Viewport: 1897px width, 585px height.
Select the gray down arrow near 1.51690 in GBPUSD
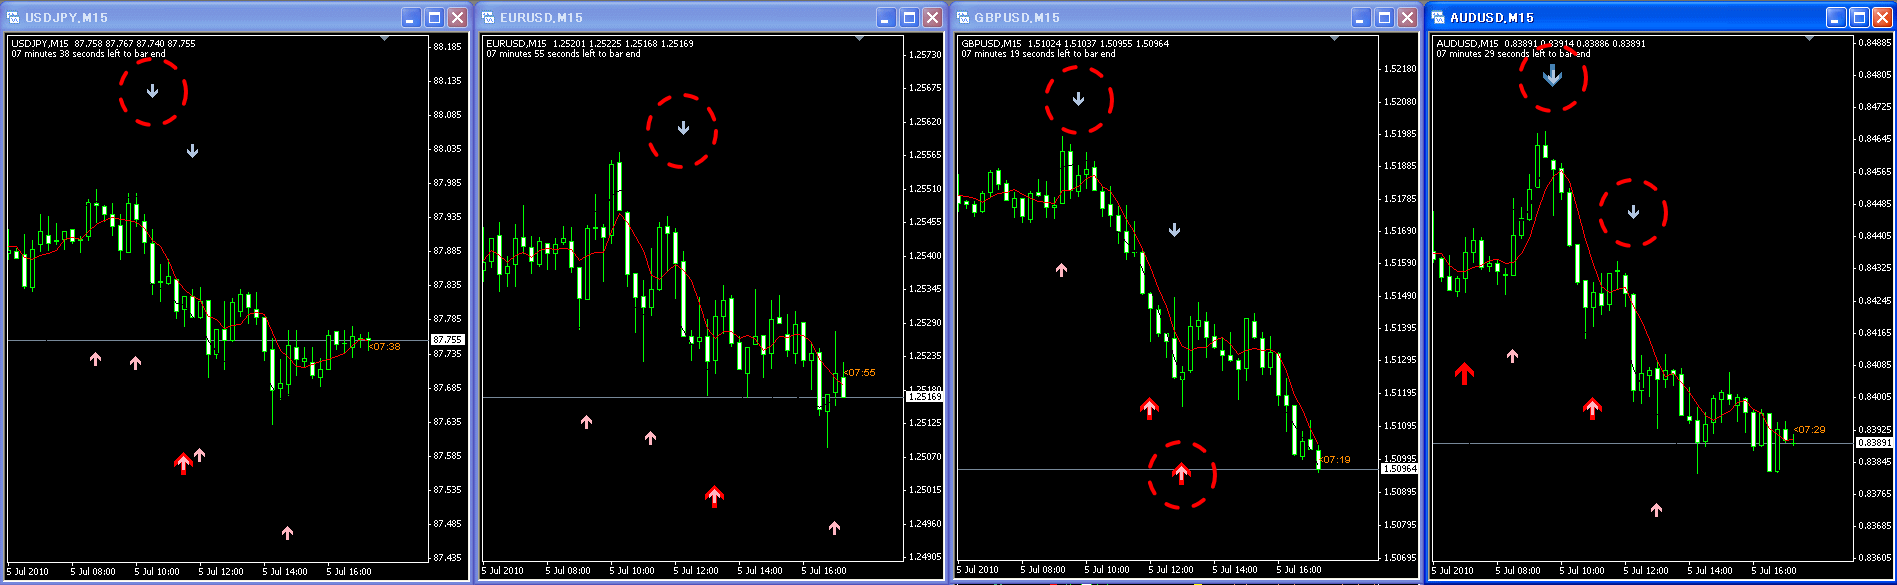pyautogui.click(x=1175, y=230)
